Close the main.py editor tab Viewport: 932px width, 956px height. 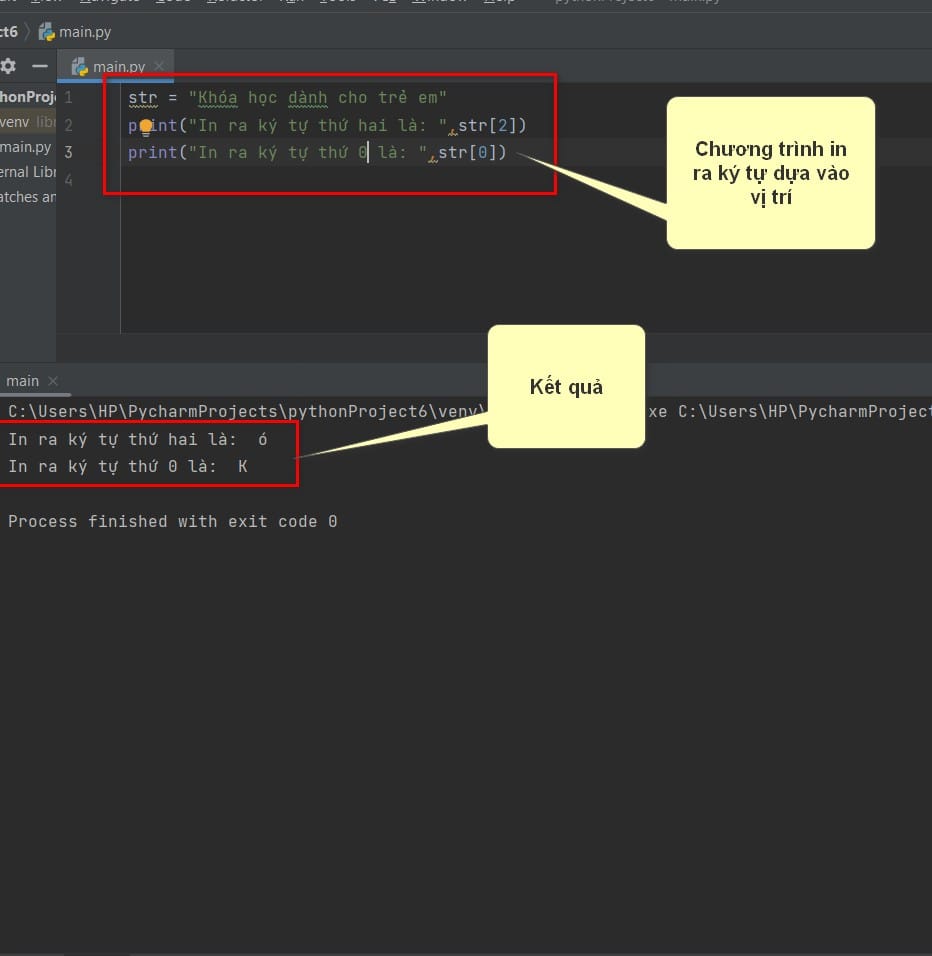159,67
